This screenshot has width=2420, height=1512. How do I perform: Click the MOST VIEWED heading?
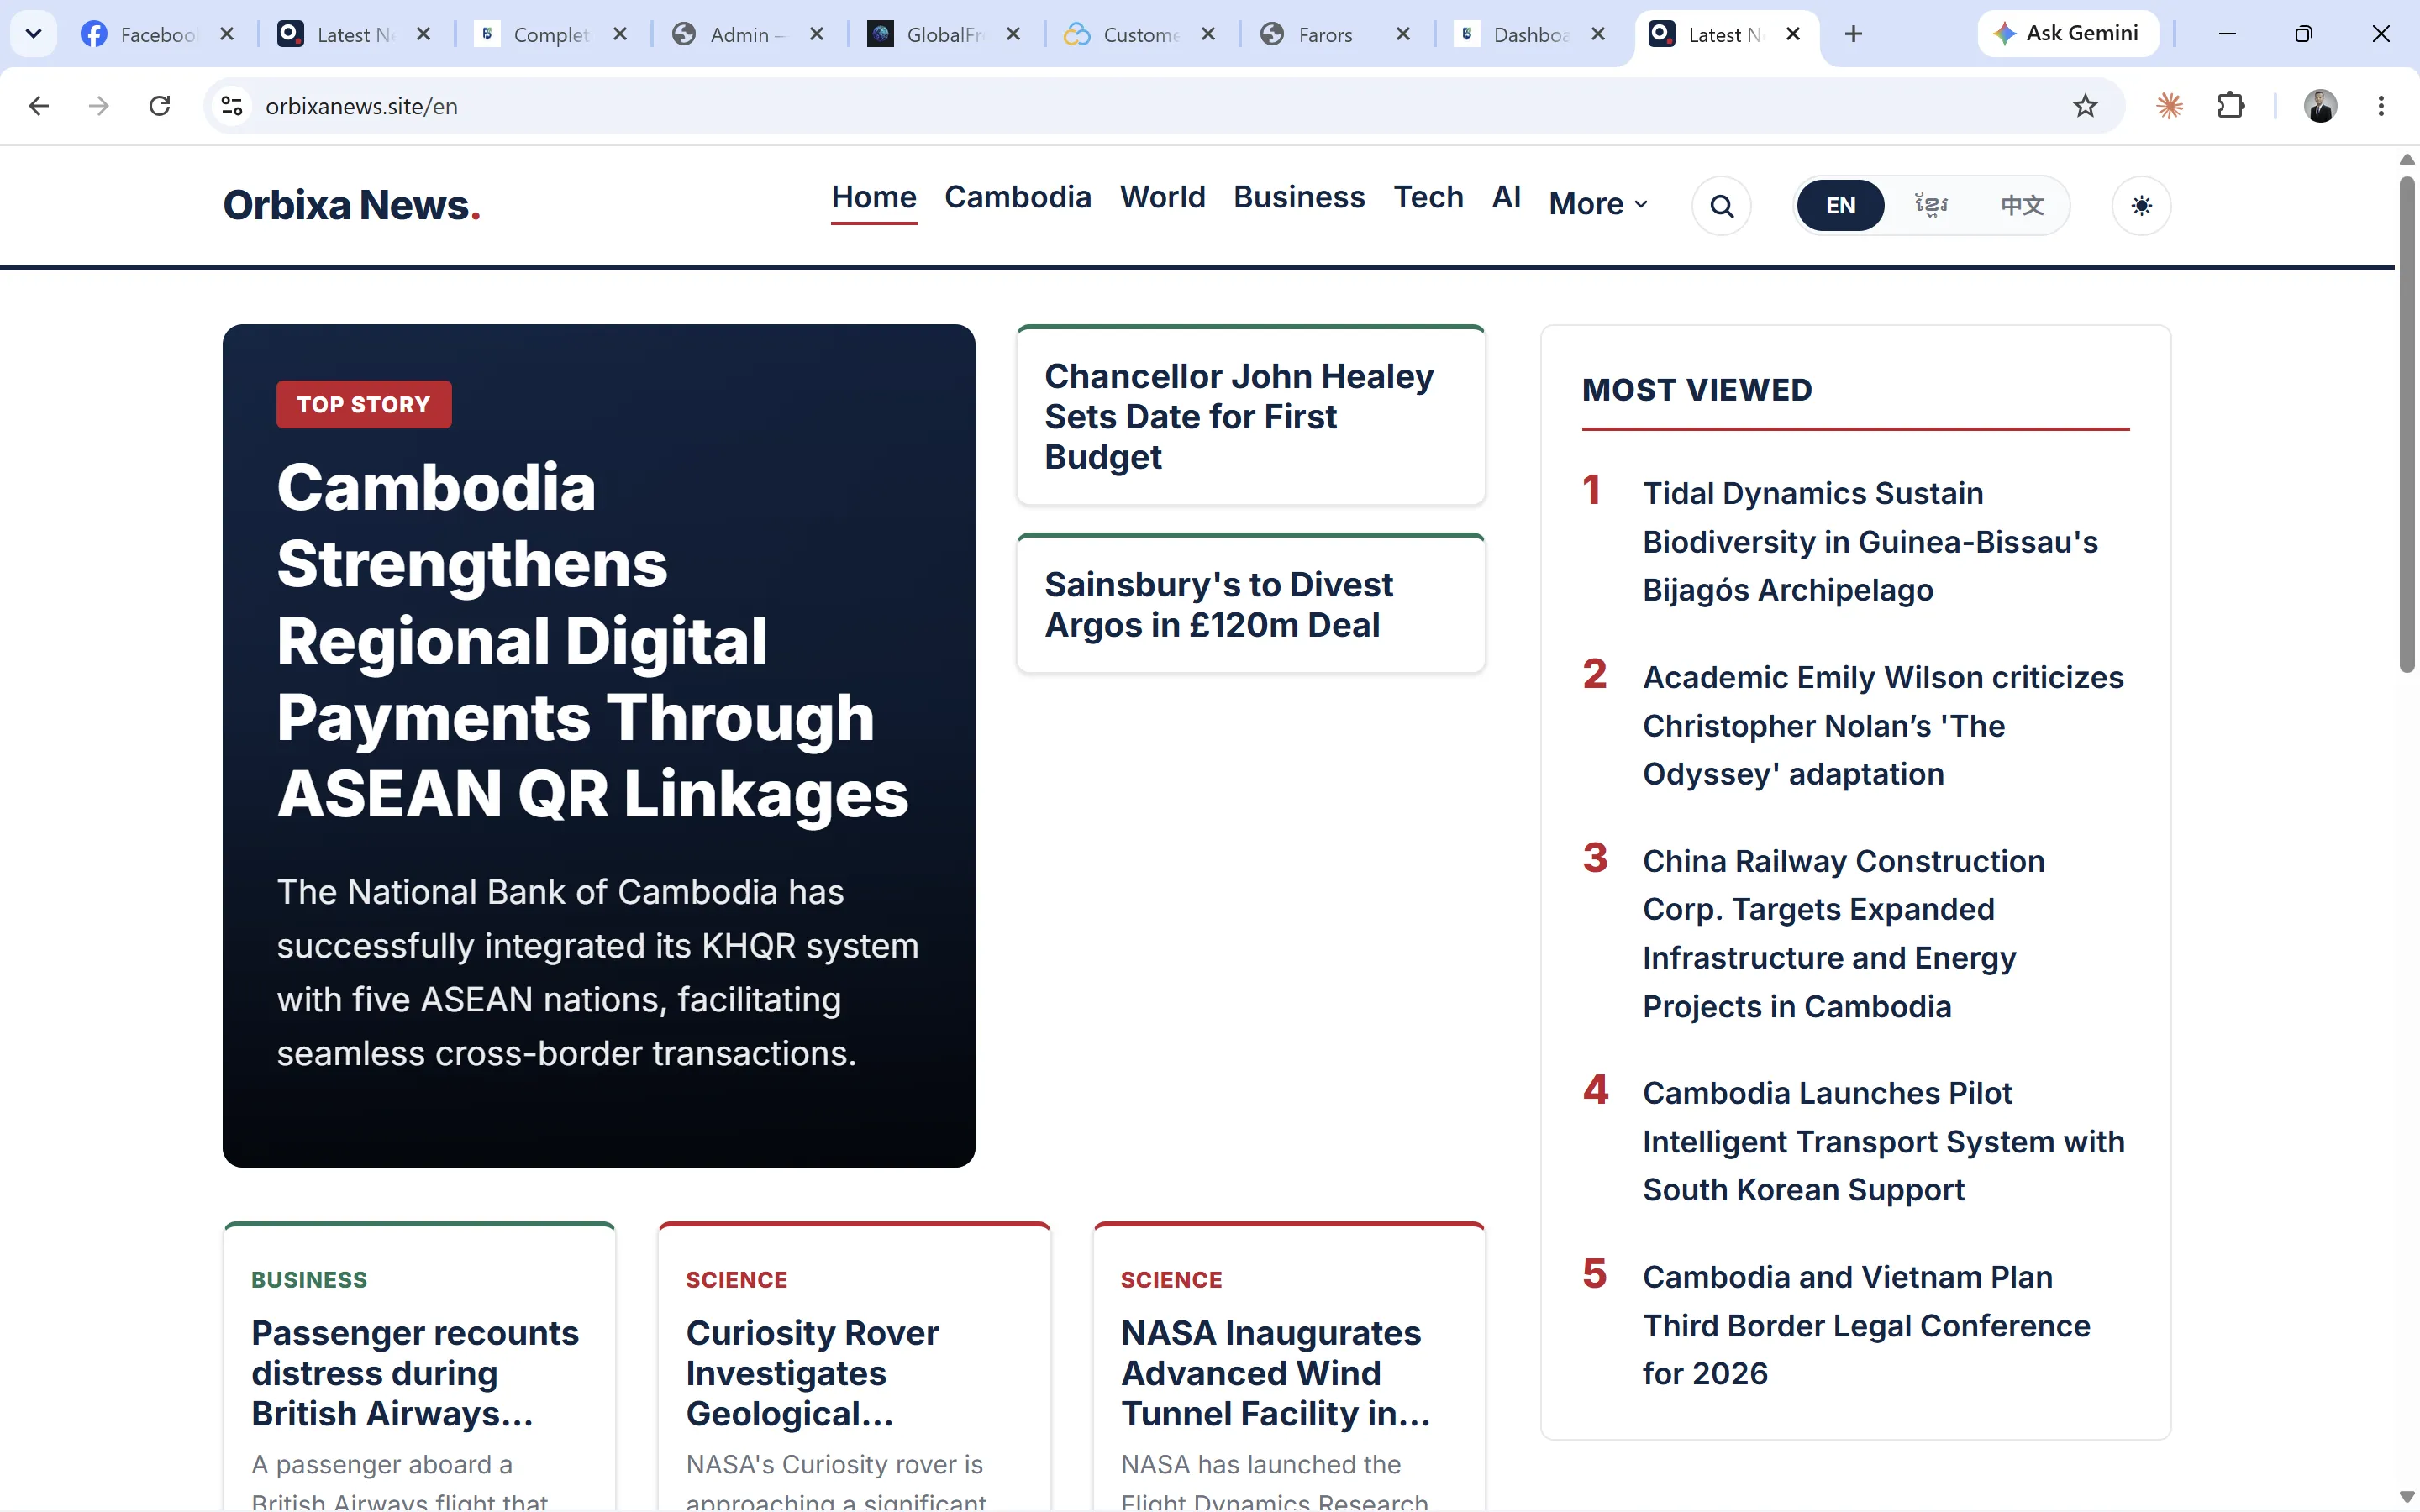(x=1697, y=390)
